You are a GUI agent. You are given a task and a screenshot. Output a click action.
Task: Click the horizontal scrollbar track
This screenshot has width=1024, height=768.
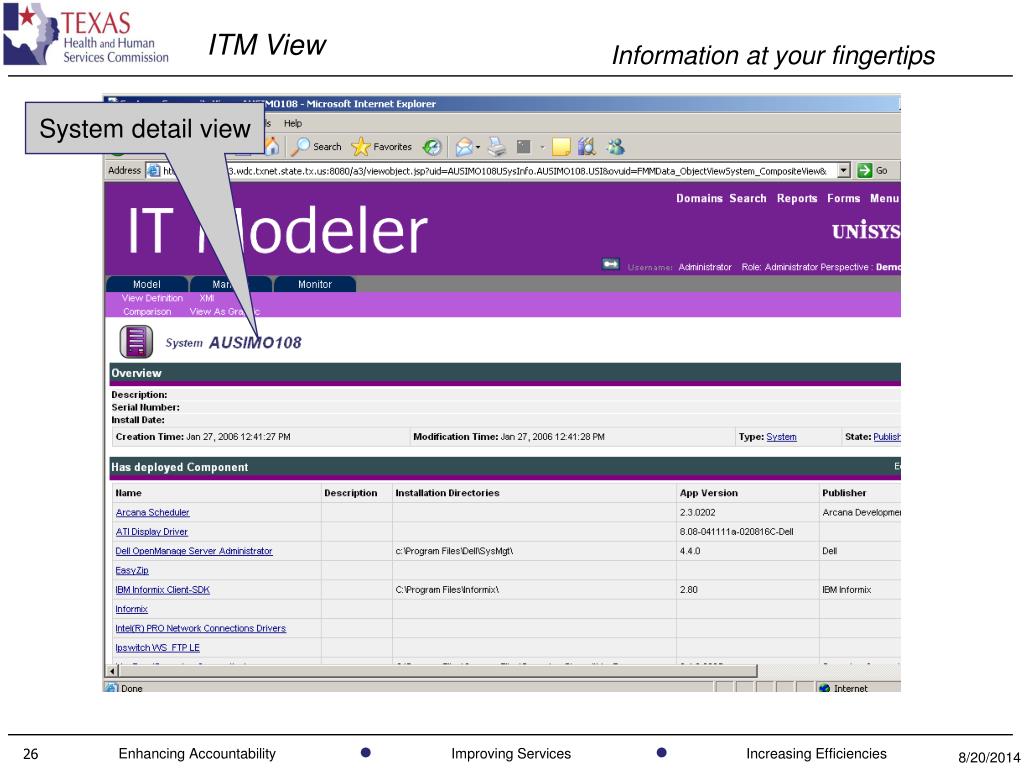[x=828, y=671]
